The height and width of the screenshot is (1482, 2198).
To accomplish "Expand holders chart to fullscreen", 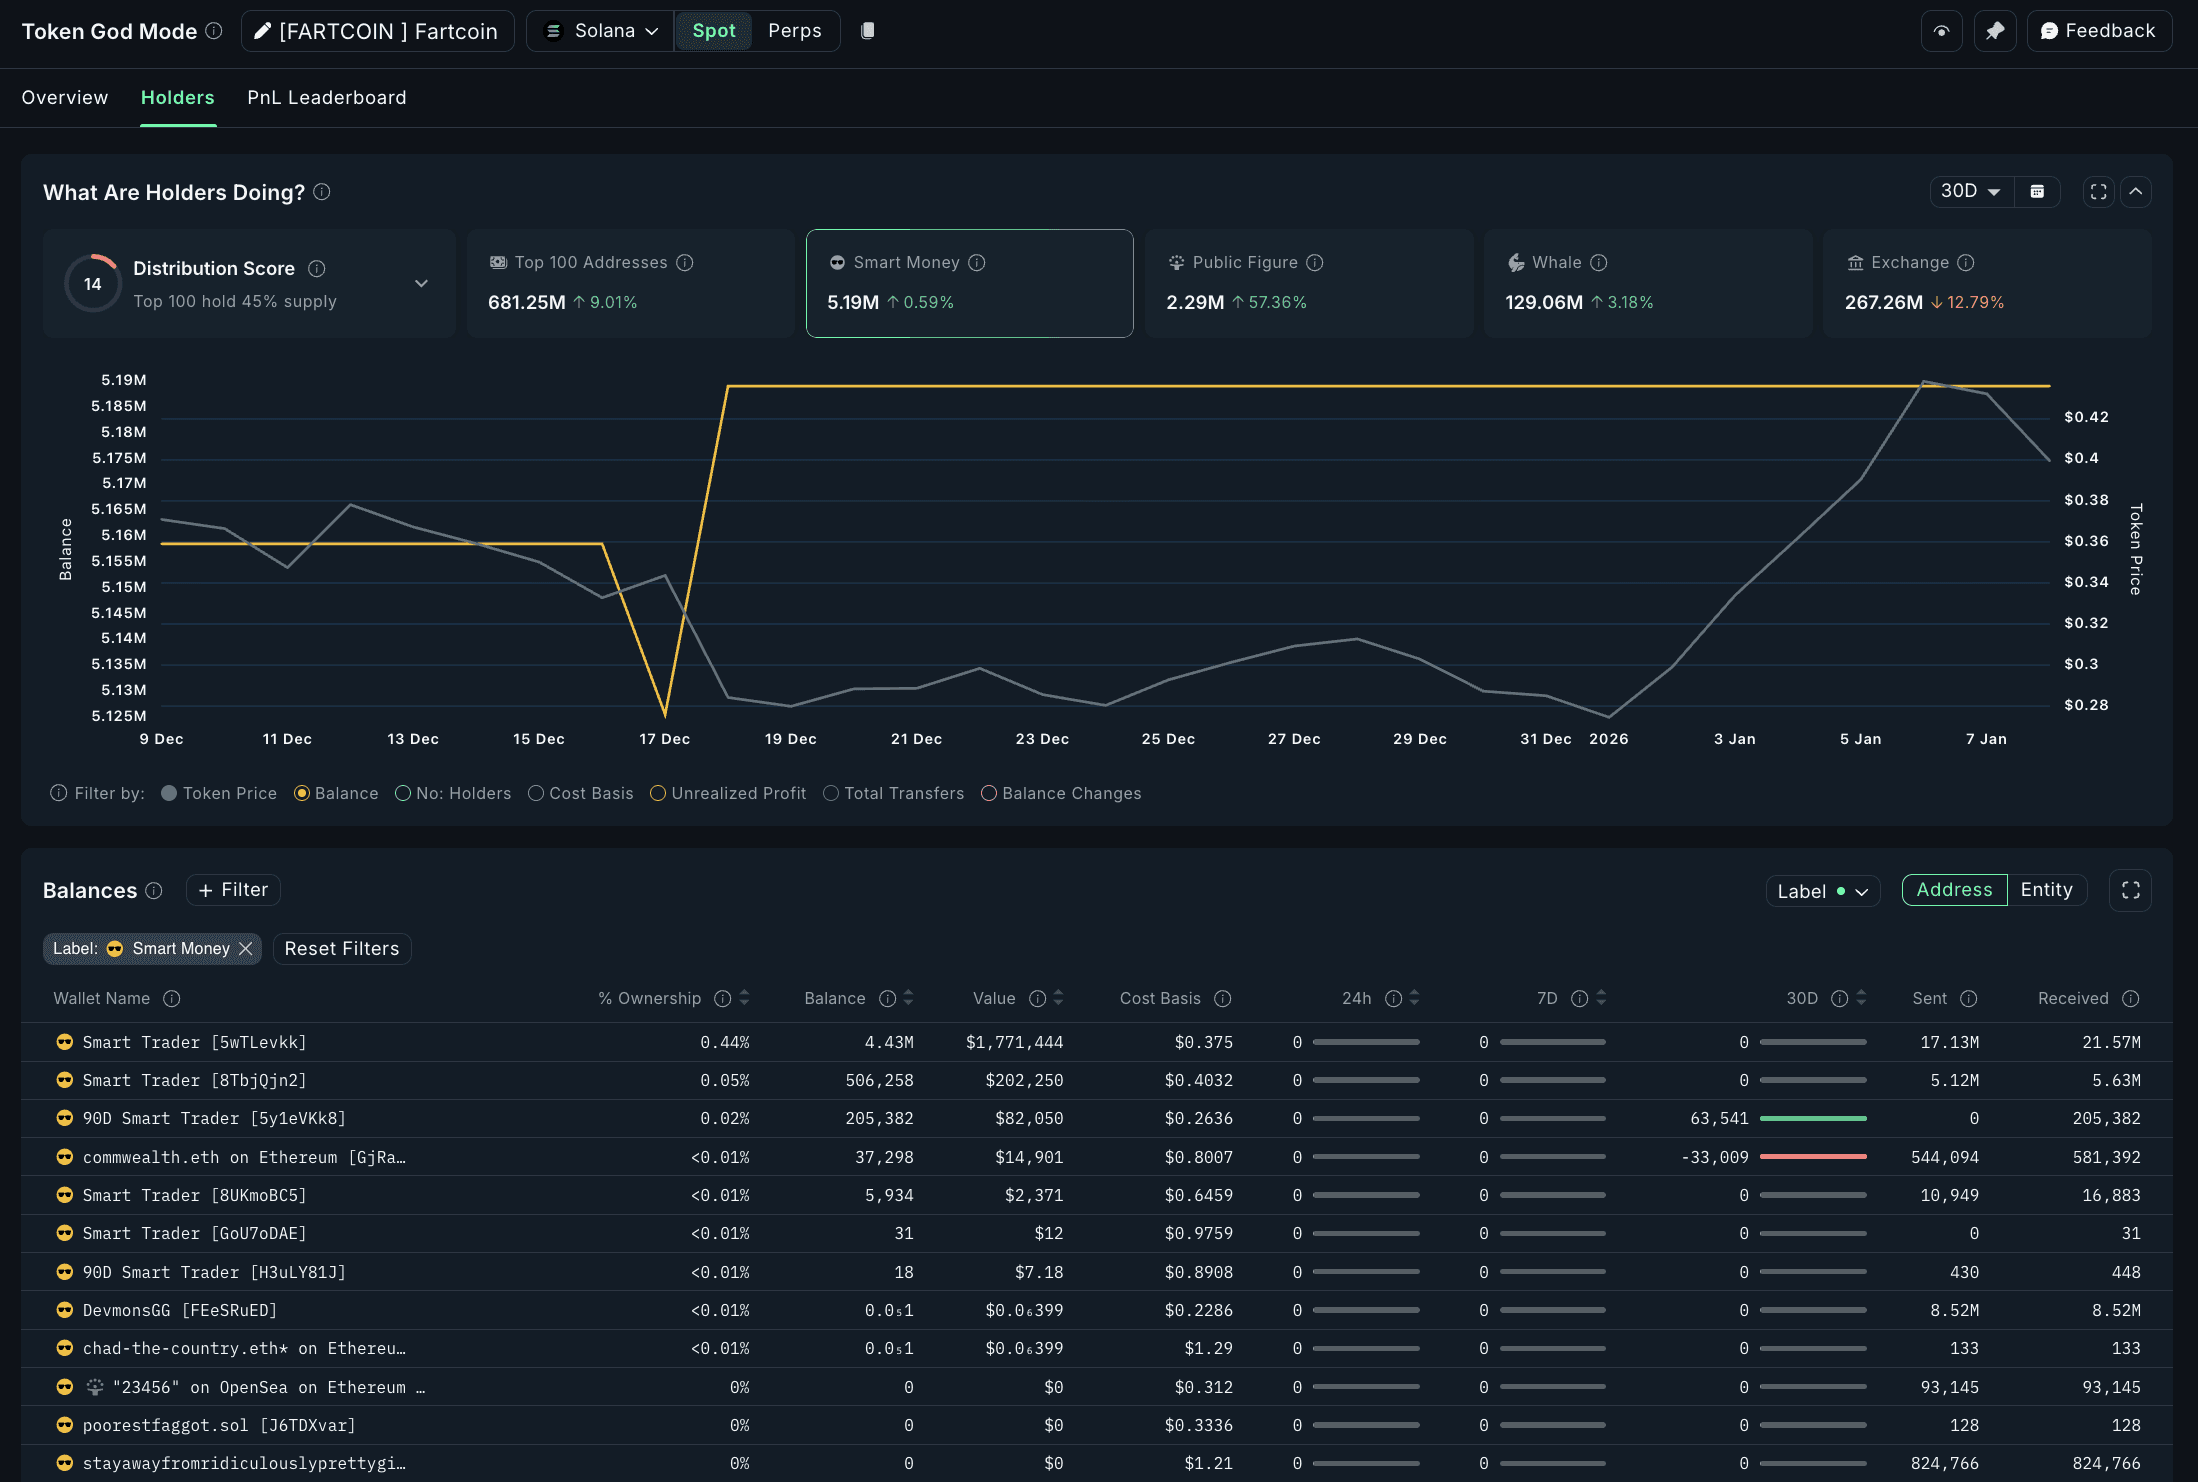I will point(2098,192).
